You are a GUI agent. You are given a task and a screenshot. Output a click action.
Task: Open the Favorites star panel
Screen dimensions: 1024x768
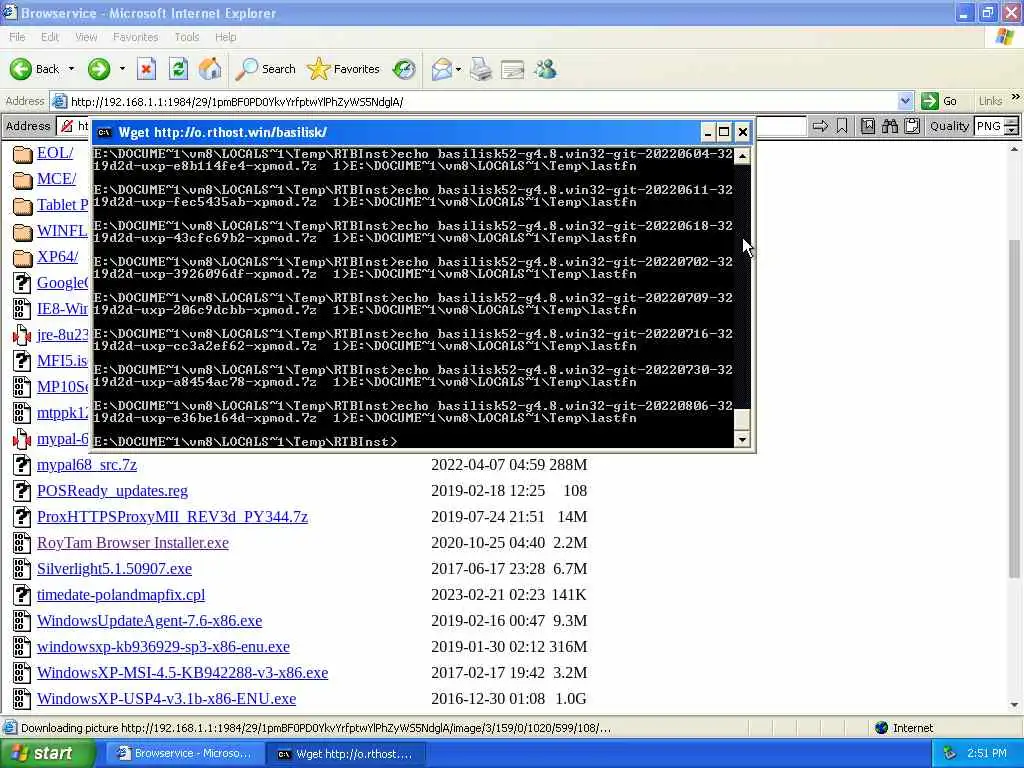click(x=344, y=69)
